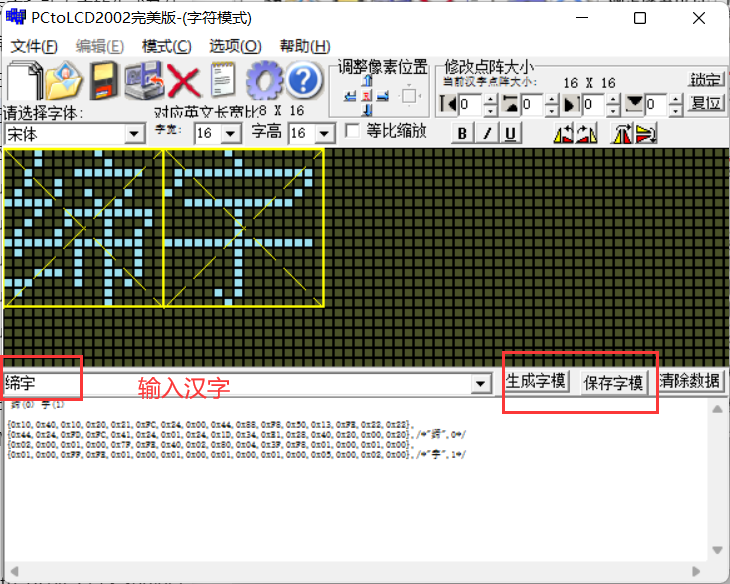The image size is (730, 584).
Task: Click the 生成字模 button
Action: click(535, 381)
